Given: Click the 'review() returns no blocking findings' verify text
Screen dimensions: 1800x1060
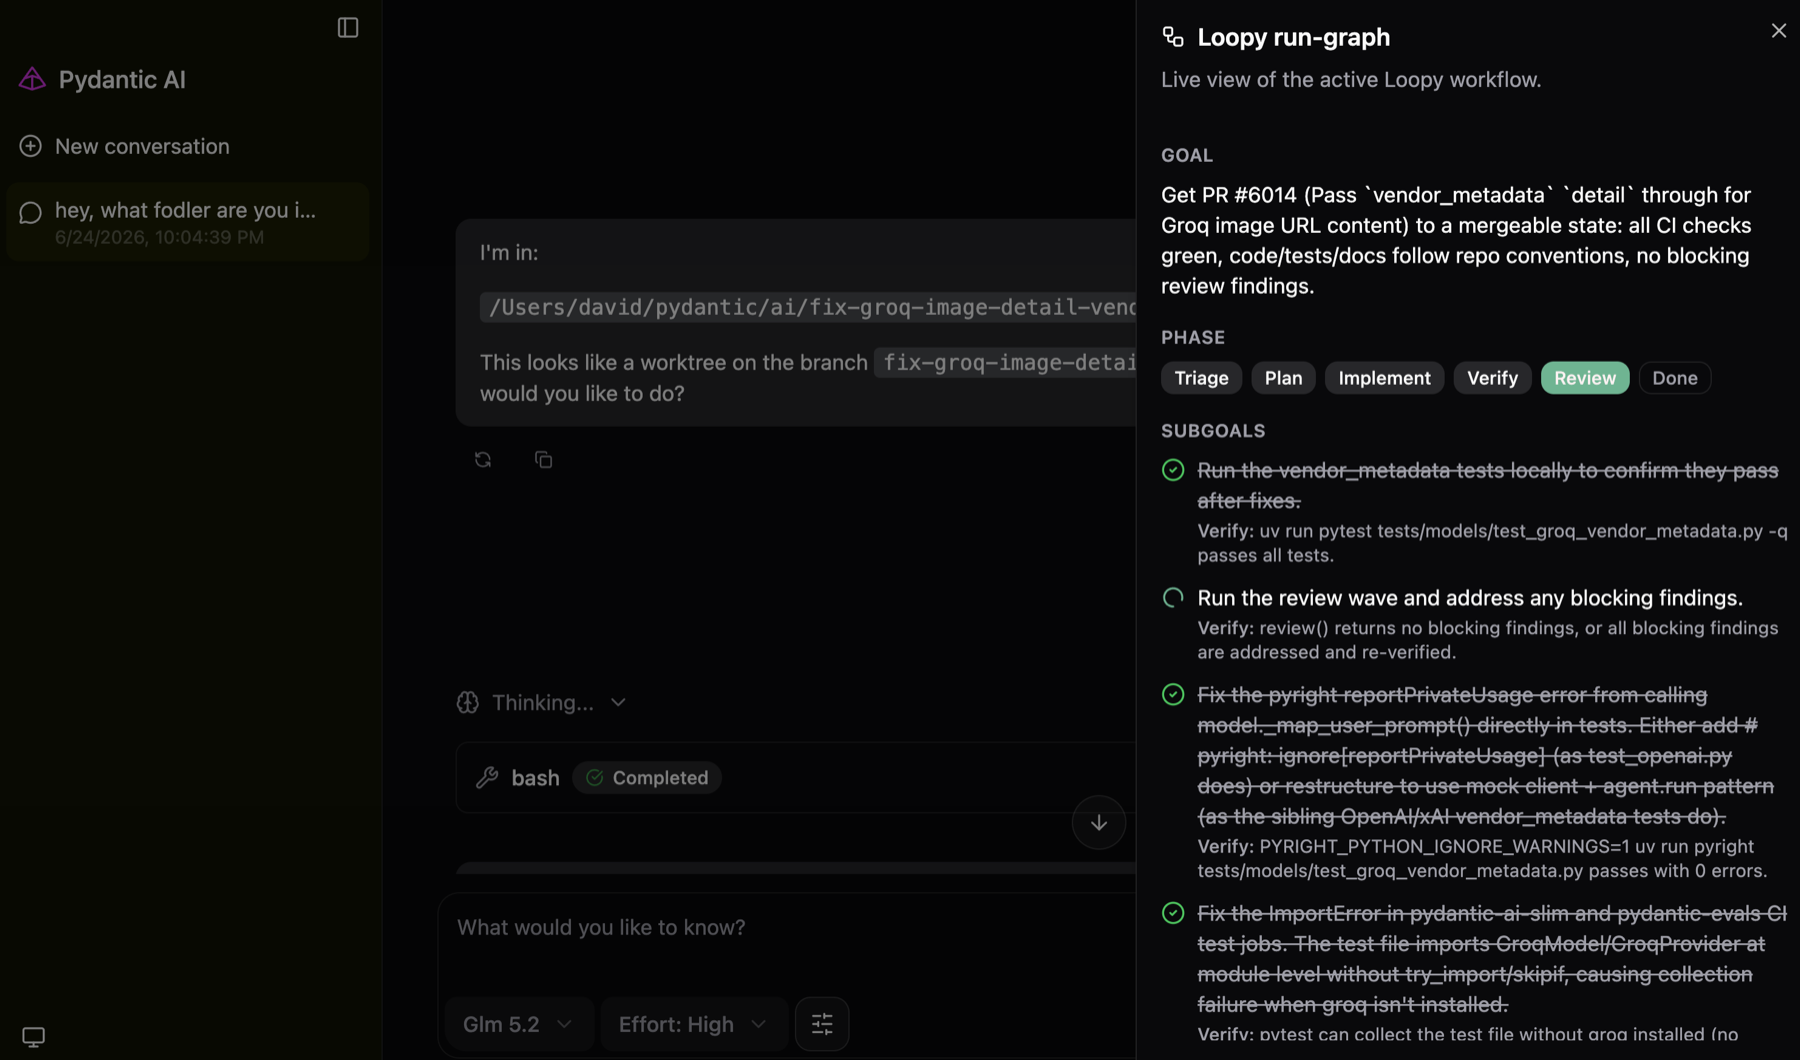Looking at the screenshot, I should tap(1488, 640).
